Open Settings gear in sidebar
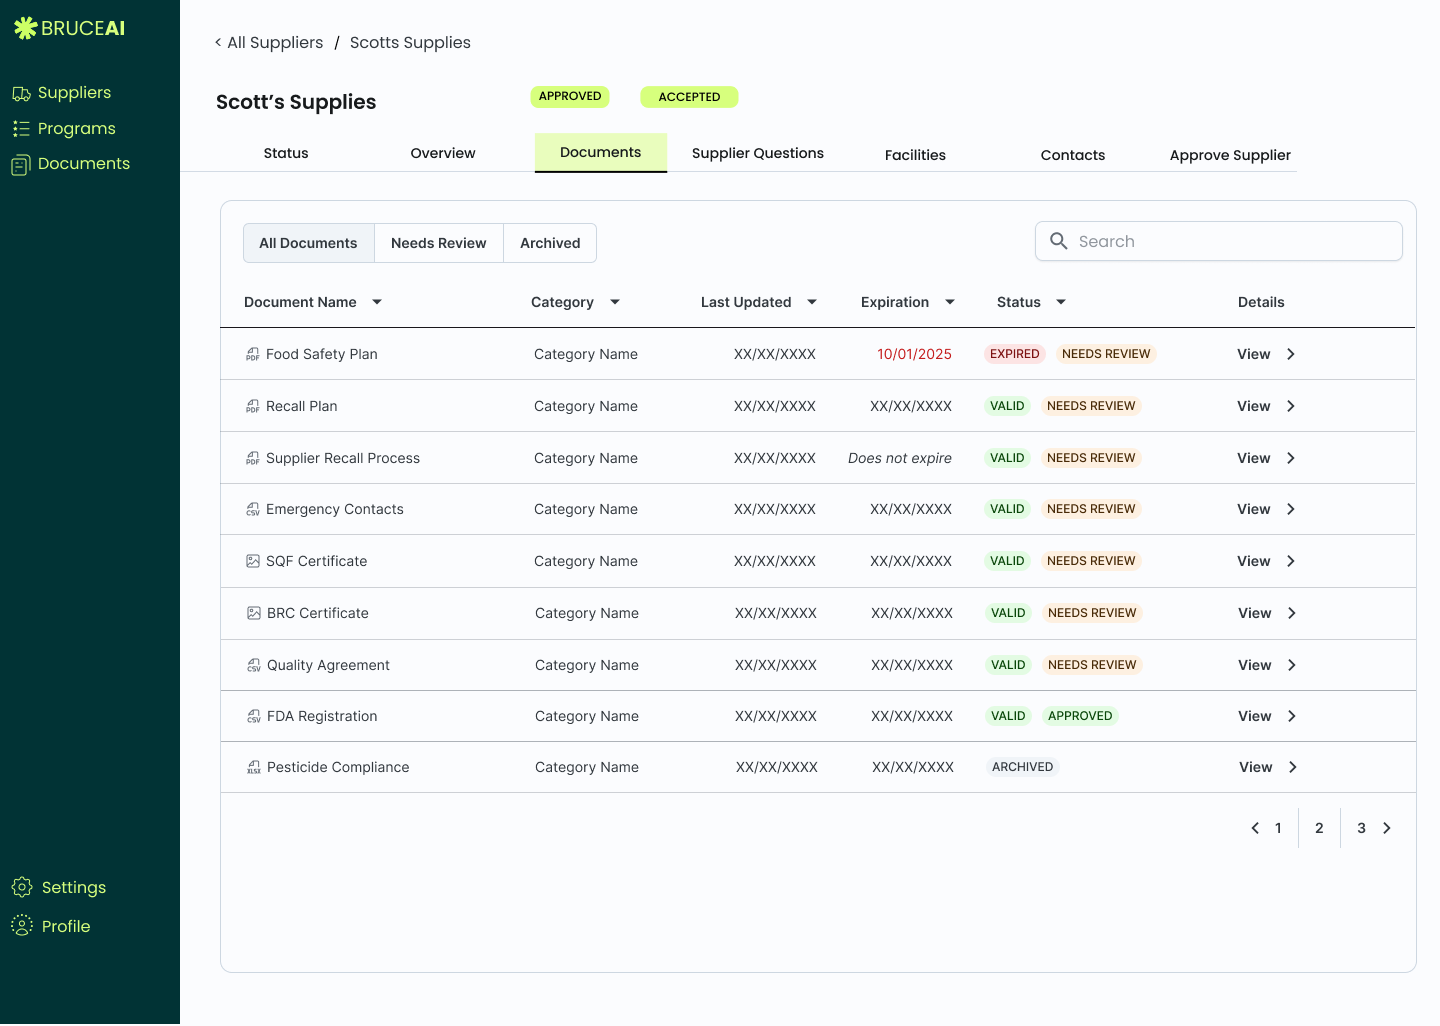Image resolution: width=1440 pixels, height=1026 pixels. click(22, 888)
